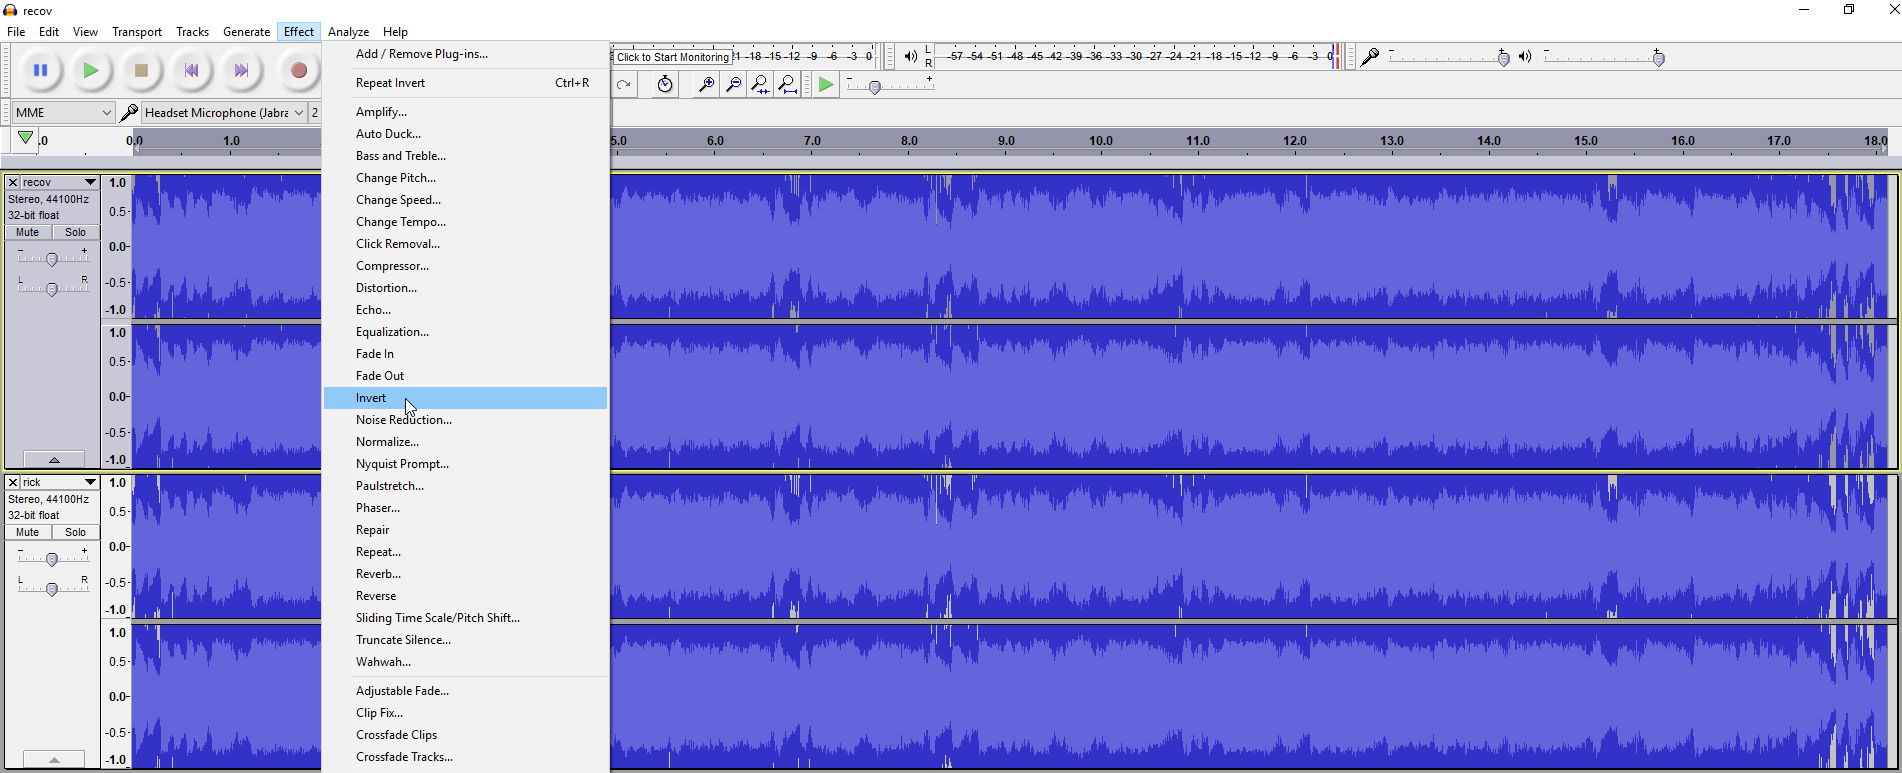The width and height of the screenshot is (1902, 773).
Task: Click the recov track gain slider
Action: point(52,259)
